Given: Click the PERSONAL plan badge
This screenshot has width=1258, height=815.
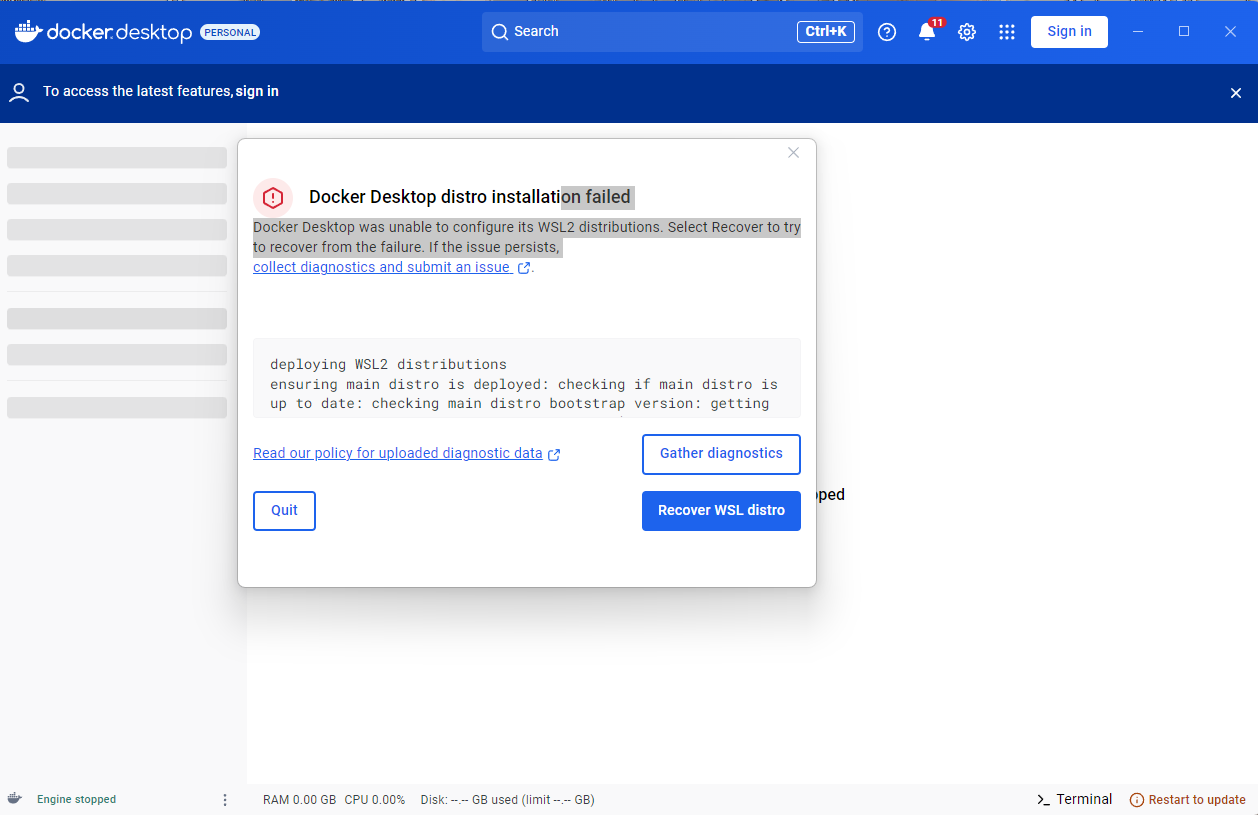Looking at the screenshot, I should point(230,32).
